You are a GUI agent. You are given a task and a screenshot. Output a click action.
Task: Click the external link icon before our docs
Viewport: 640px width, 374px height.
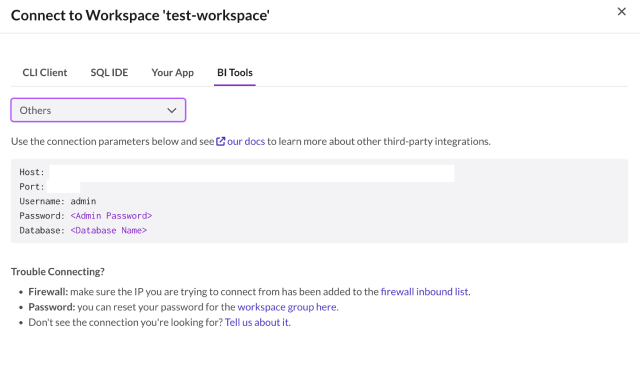[x=220, y=141]
